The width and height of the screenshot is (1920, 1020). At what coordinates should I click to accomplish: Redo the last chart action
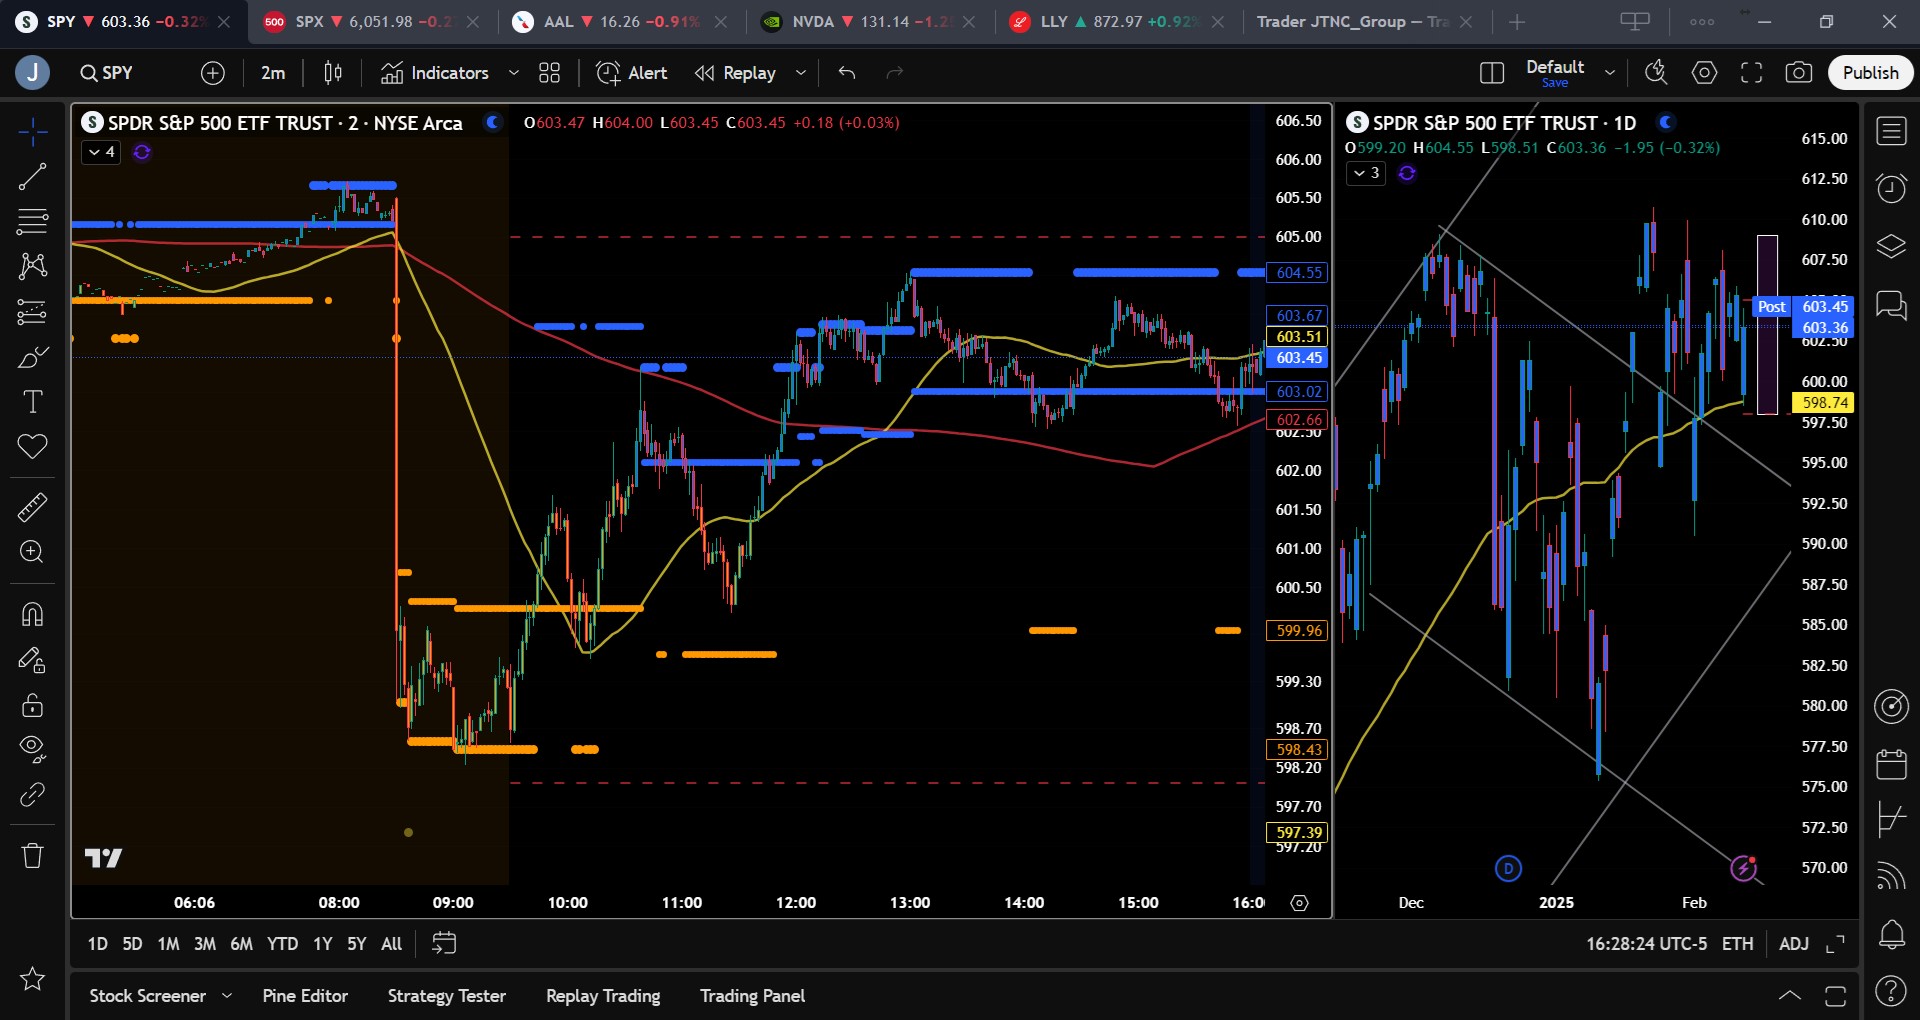[895, 73]
